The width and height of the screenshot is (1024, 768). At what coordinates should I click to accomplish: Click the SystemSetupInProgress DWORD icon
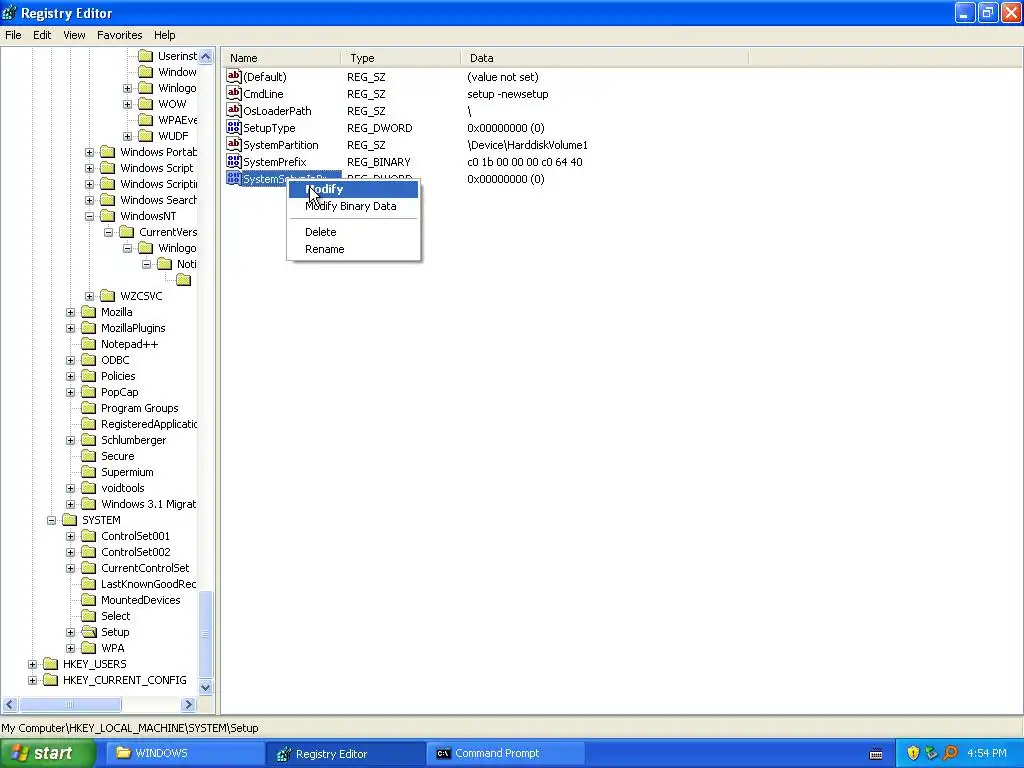(x=234, y=178)
